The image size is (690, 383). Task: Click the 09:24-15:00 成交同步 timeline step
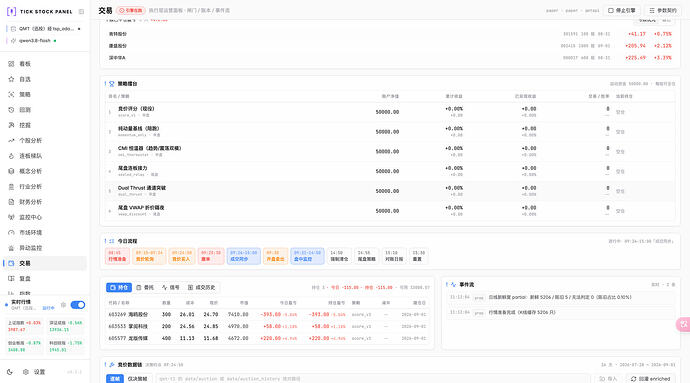[x=244, y=256]
